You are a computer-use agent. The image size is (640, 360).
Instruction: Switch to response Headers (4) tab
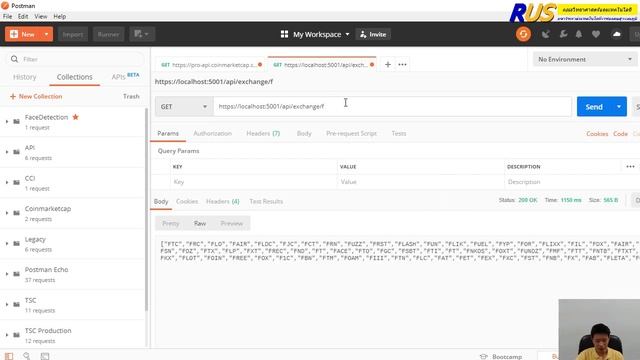click(222, 201)
